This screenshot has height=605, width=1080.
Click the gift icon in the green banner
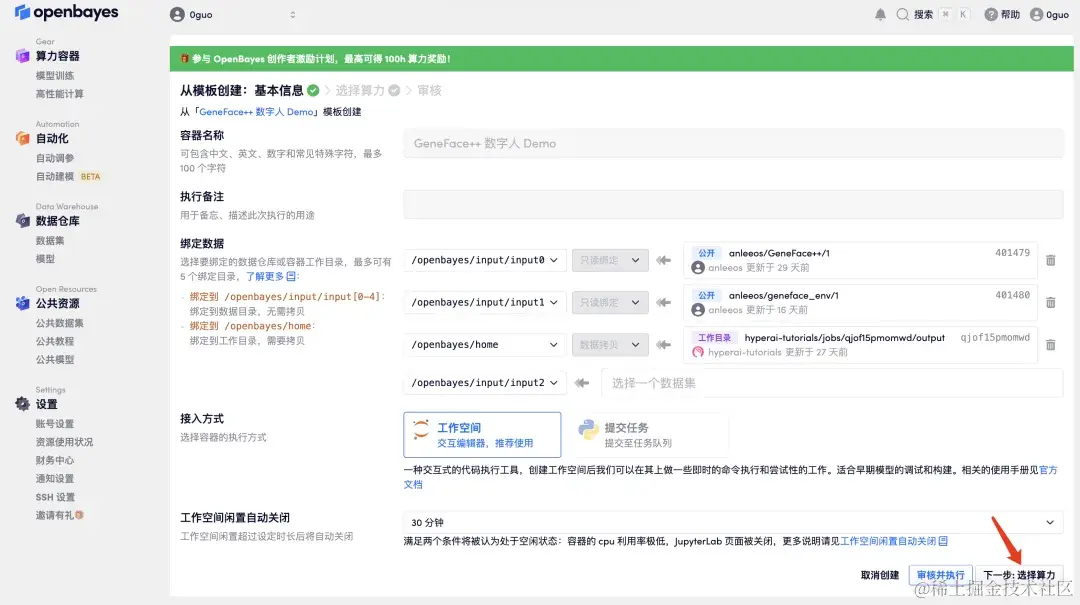pyautogui.click(x=184, y=59)
